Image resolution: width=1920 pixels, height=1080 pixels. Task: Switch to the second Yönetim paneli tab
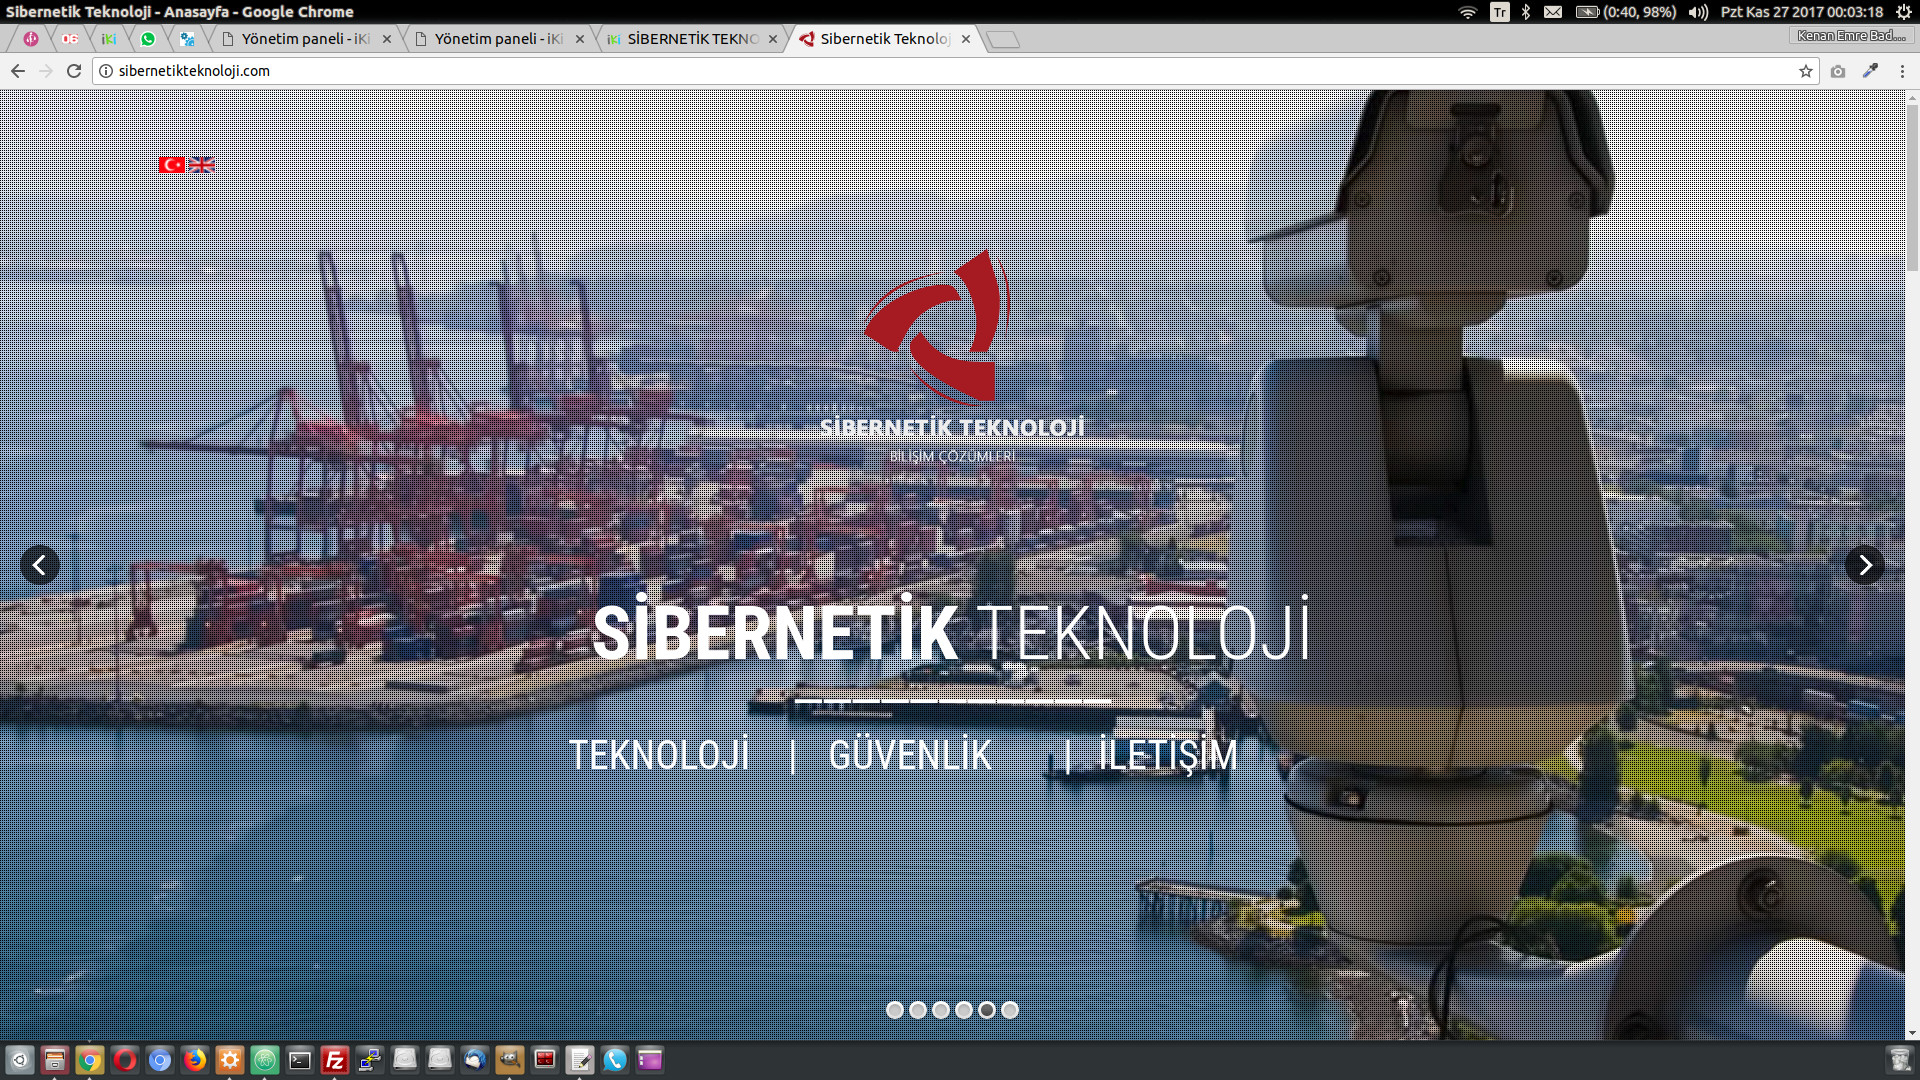(x=498, y=39)
